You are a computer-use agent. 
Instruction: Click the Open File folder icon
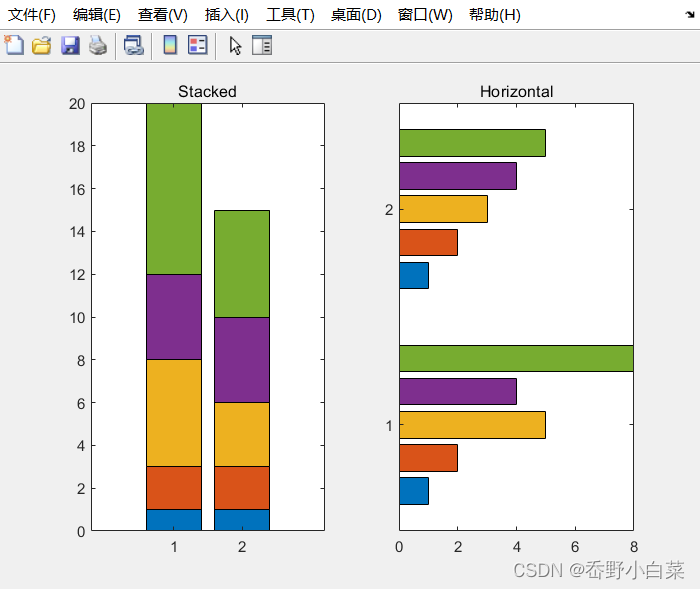[42, 46]
